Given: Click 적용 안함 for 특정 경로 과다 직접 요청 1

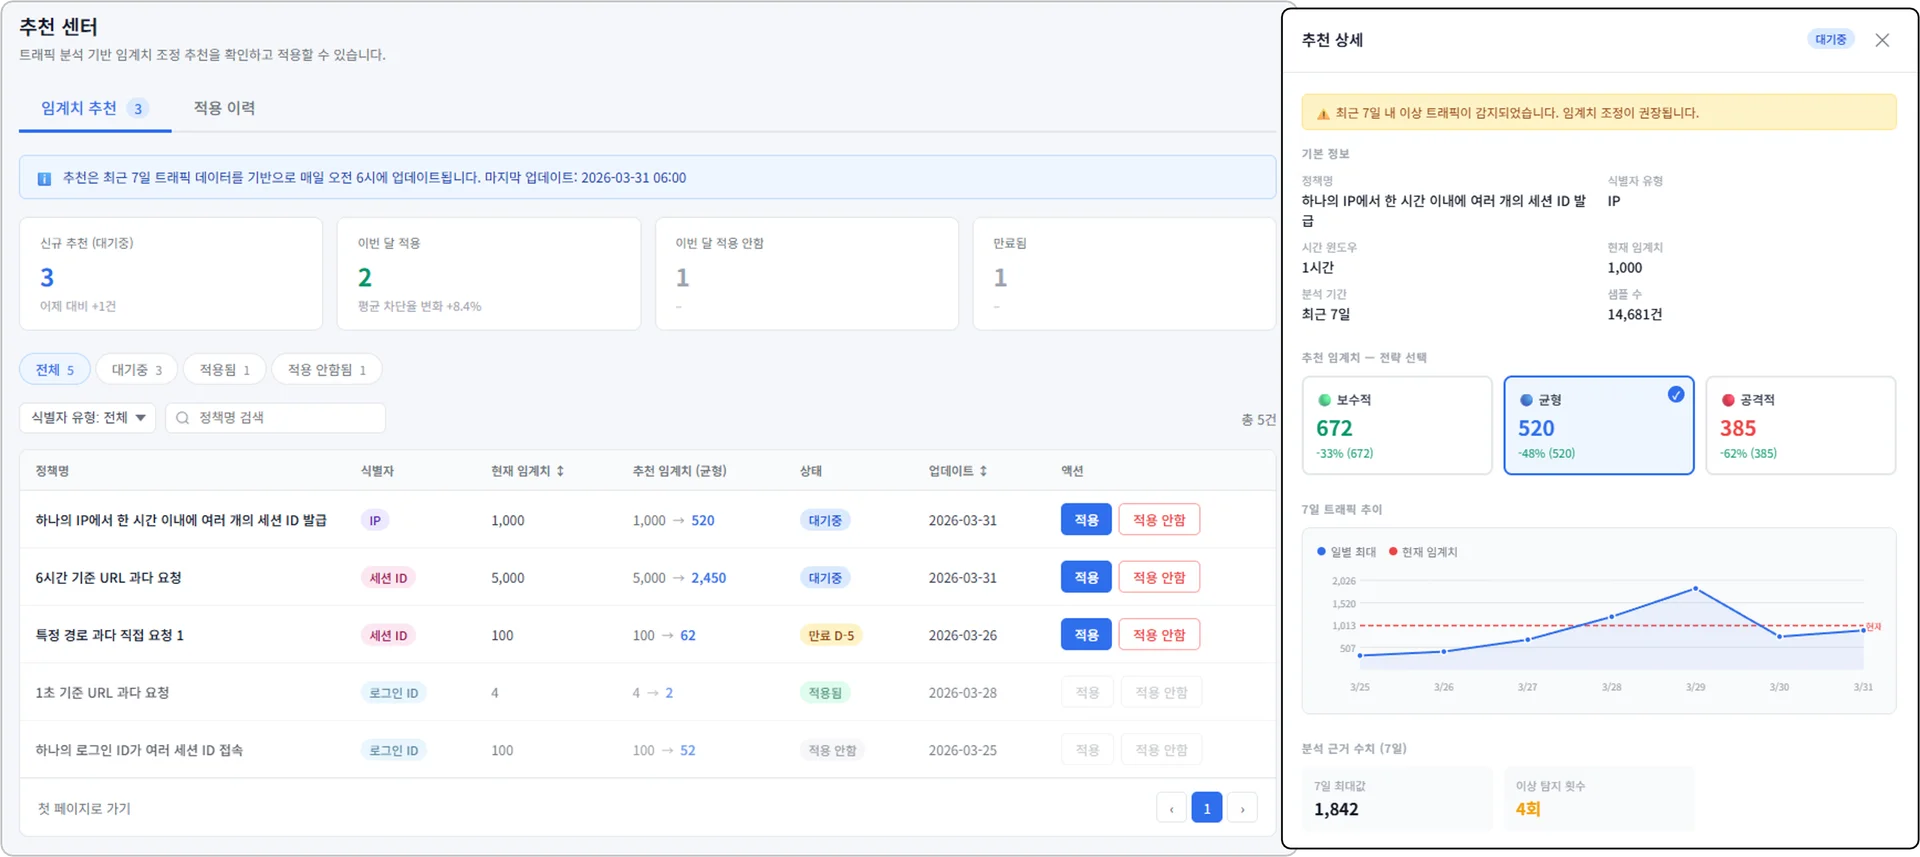Looking at the screenshot, I should (x=1158, y=635).
